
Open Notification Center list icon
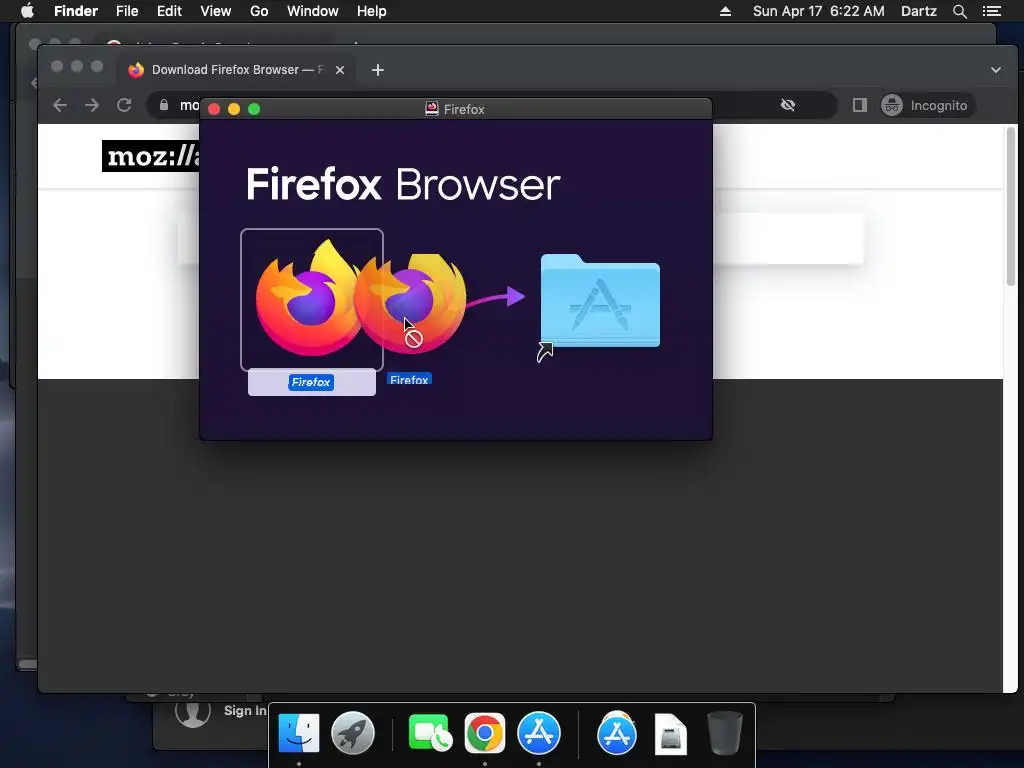[x=991, y=11]
